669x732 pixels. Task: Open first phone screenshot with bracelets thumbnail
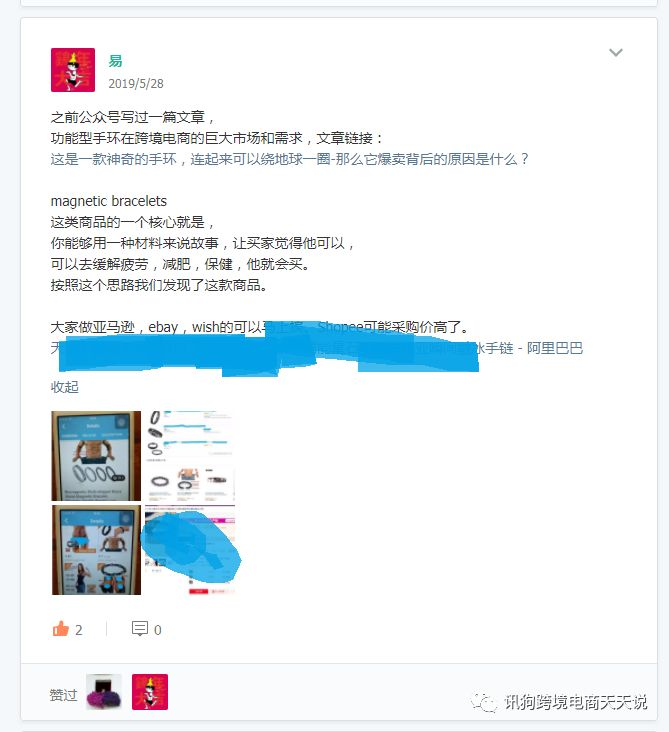[x=96, y=456]
